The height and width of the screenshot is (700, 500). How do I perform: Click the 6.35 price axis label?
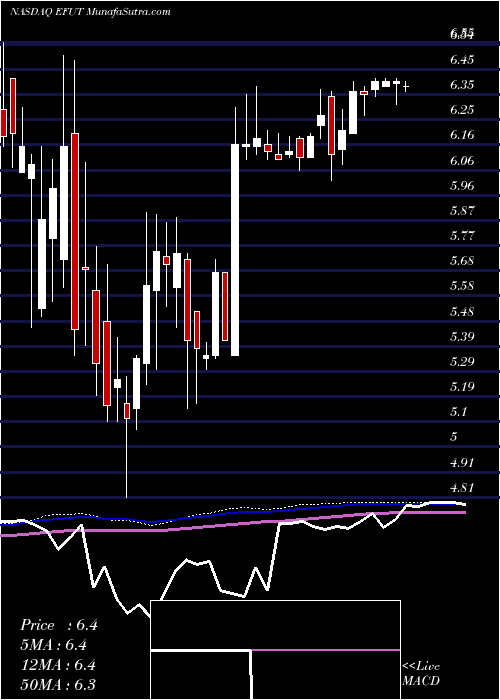click(x=462, y=85)
